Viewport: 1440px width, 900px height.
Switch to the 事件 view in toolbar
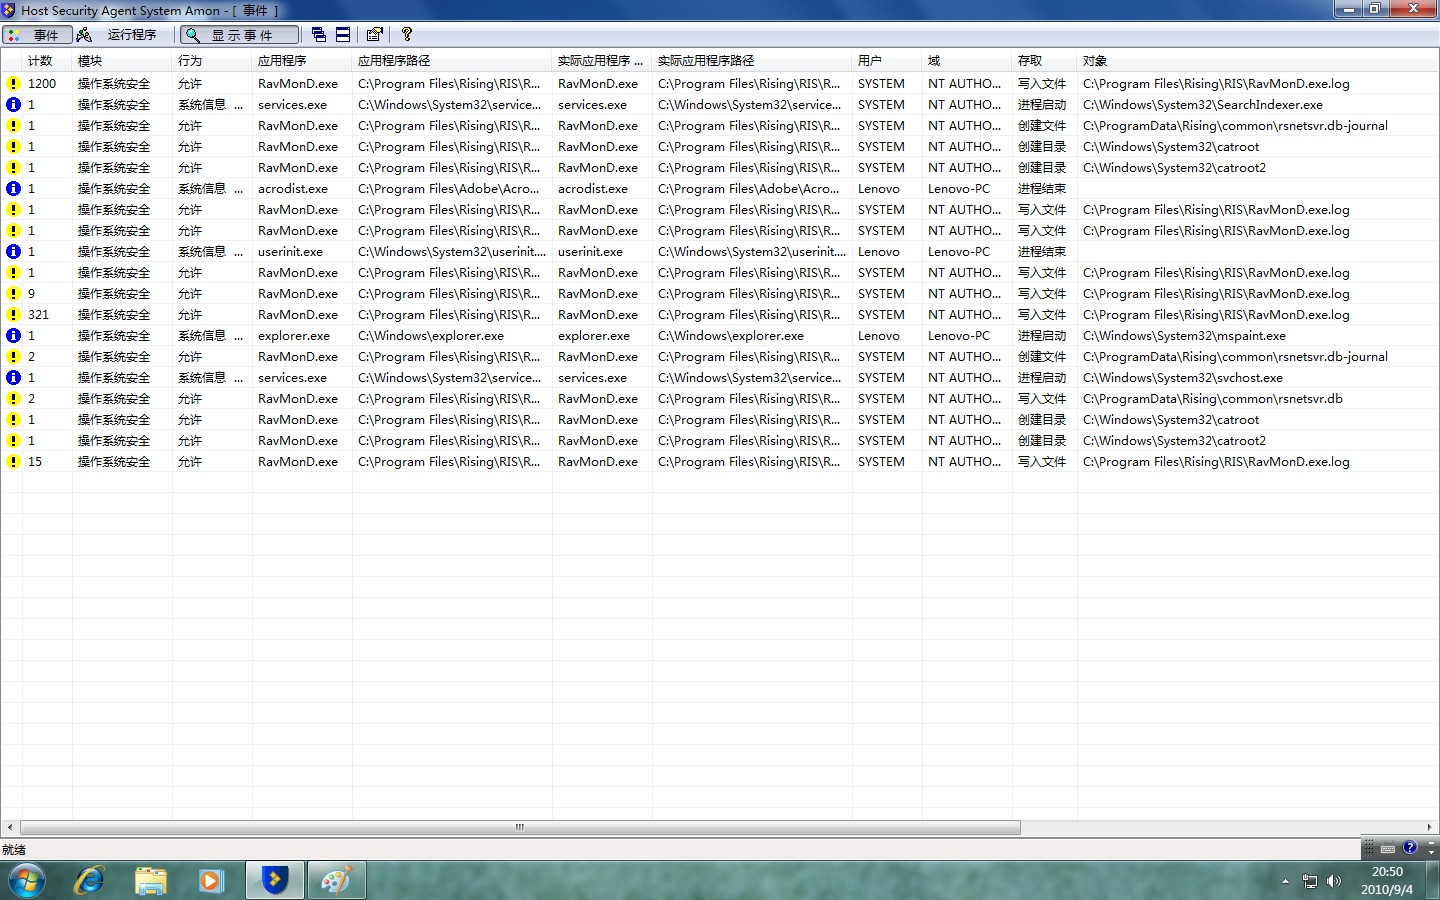(x=37, y=35)
